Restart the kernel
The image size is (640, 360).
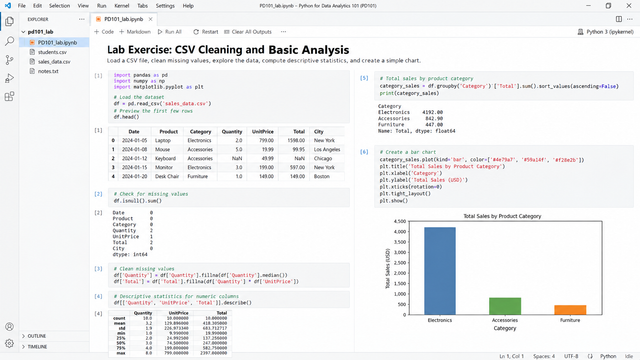click(206, 32)
